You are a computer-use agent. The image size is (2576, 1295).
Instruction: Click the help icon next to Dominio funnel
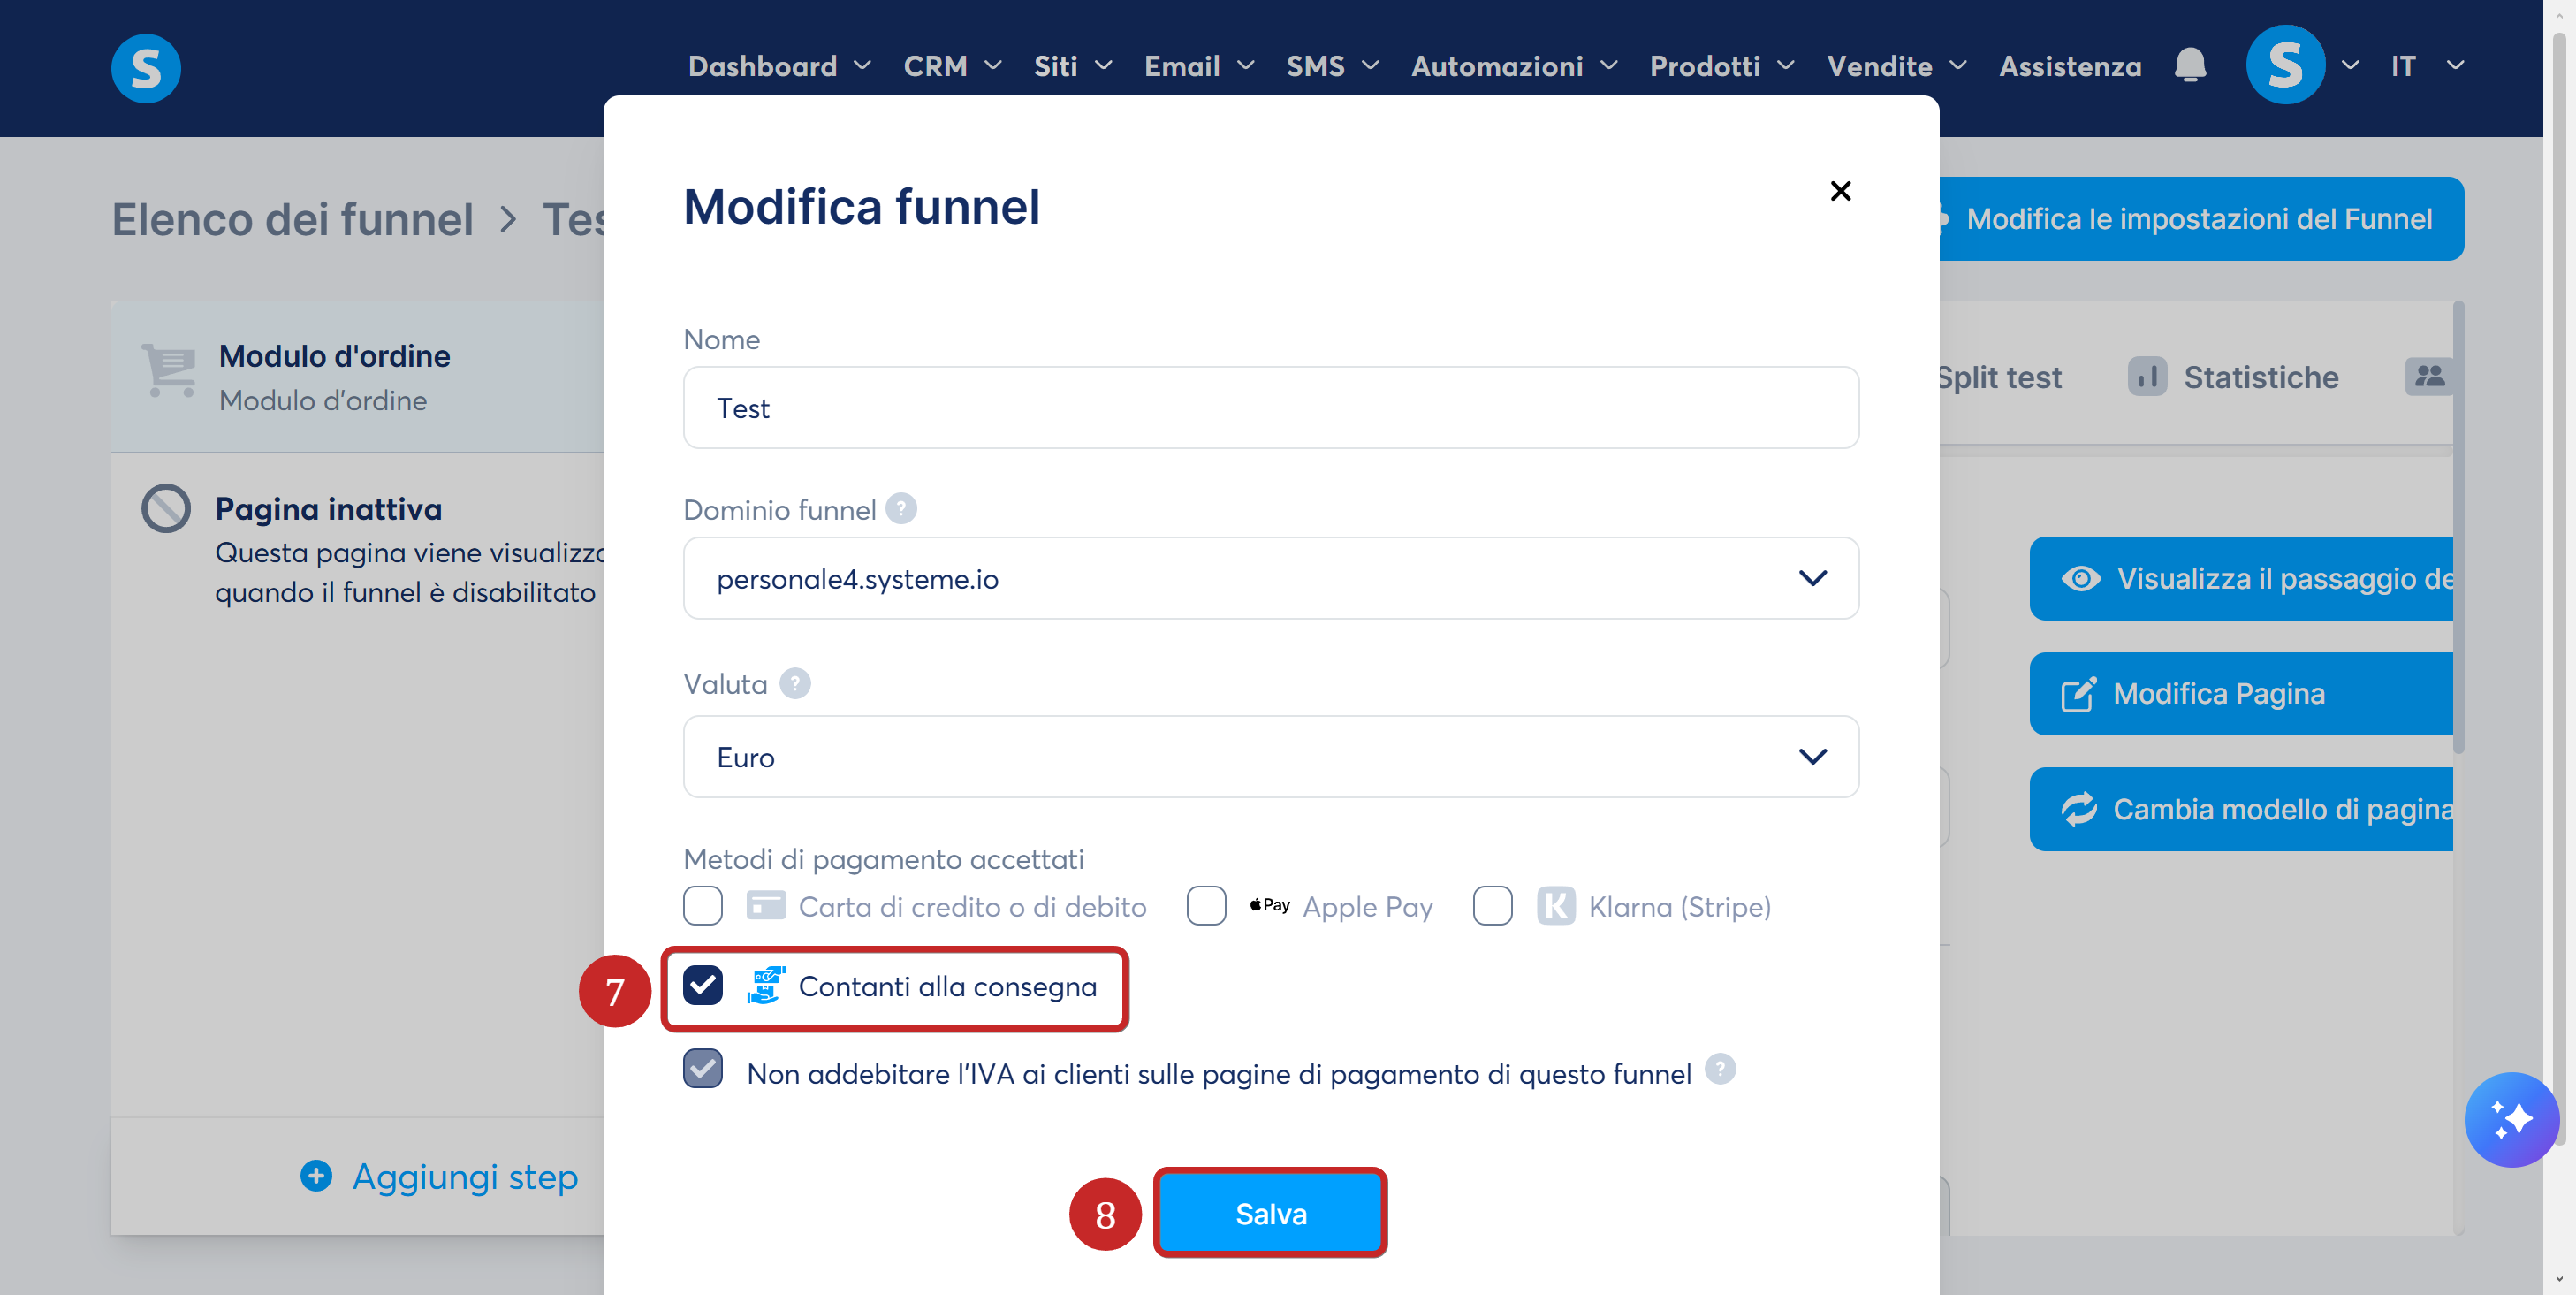[x=901, y=509]
